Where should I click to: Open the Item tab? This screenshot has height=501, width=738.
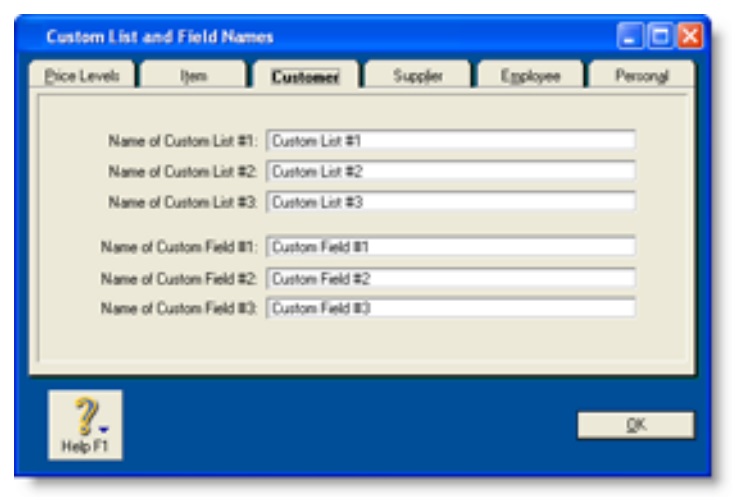(x=193, y=77)
